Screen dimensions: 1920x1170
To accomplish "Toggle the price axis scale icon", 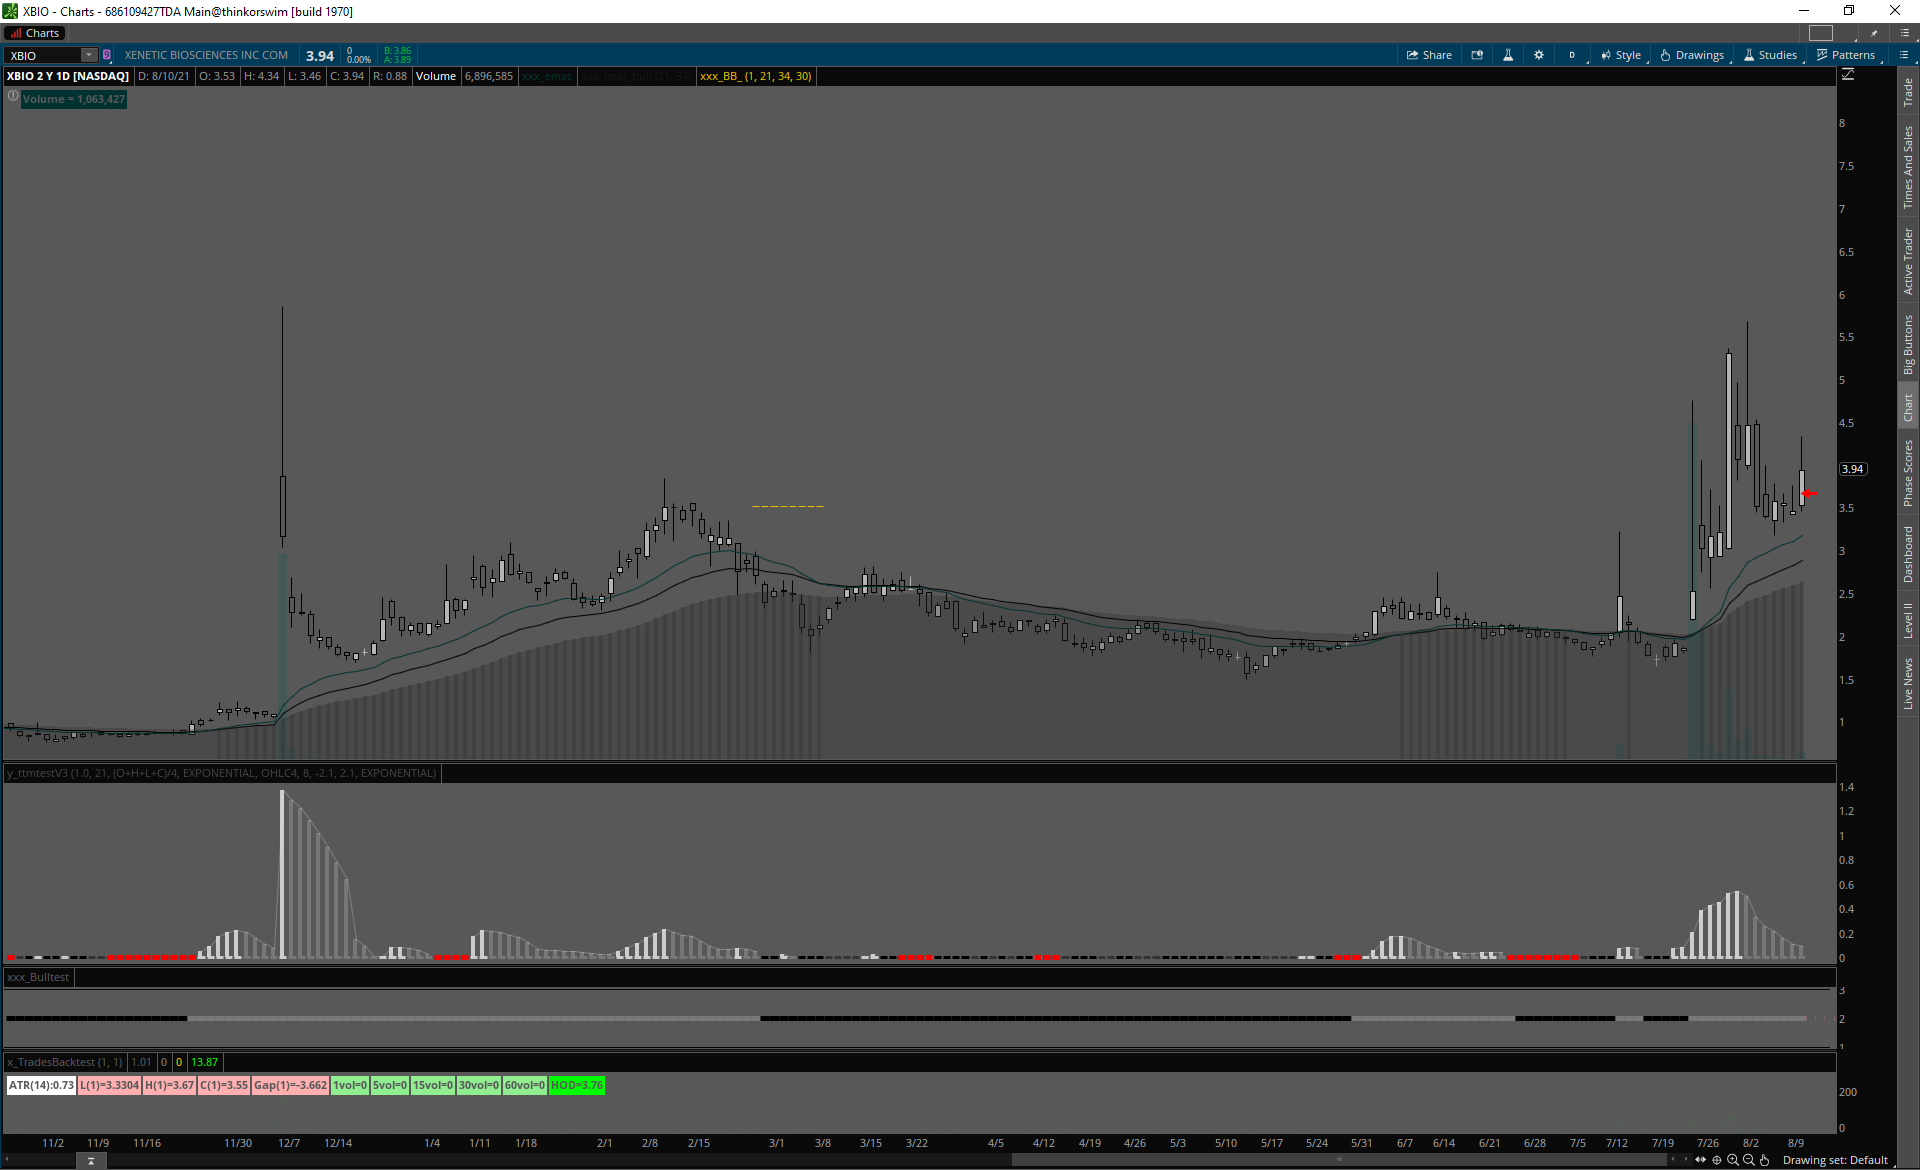I will tap(1848, 75).
